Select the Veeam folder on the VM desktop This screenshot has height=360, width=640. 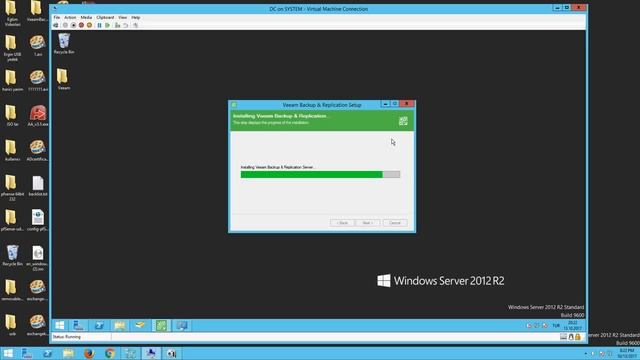(x=64, y=79)
